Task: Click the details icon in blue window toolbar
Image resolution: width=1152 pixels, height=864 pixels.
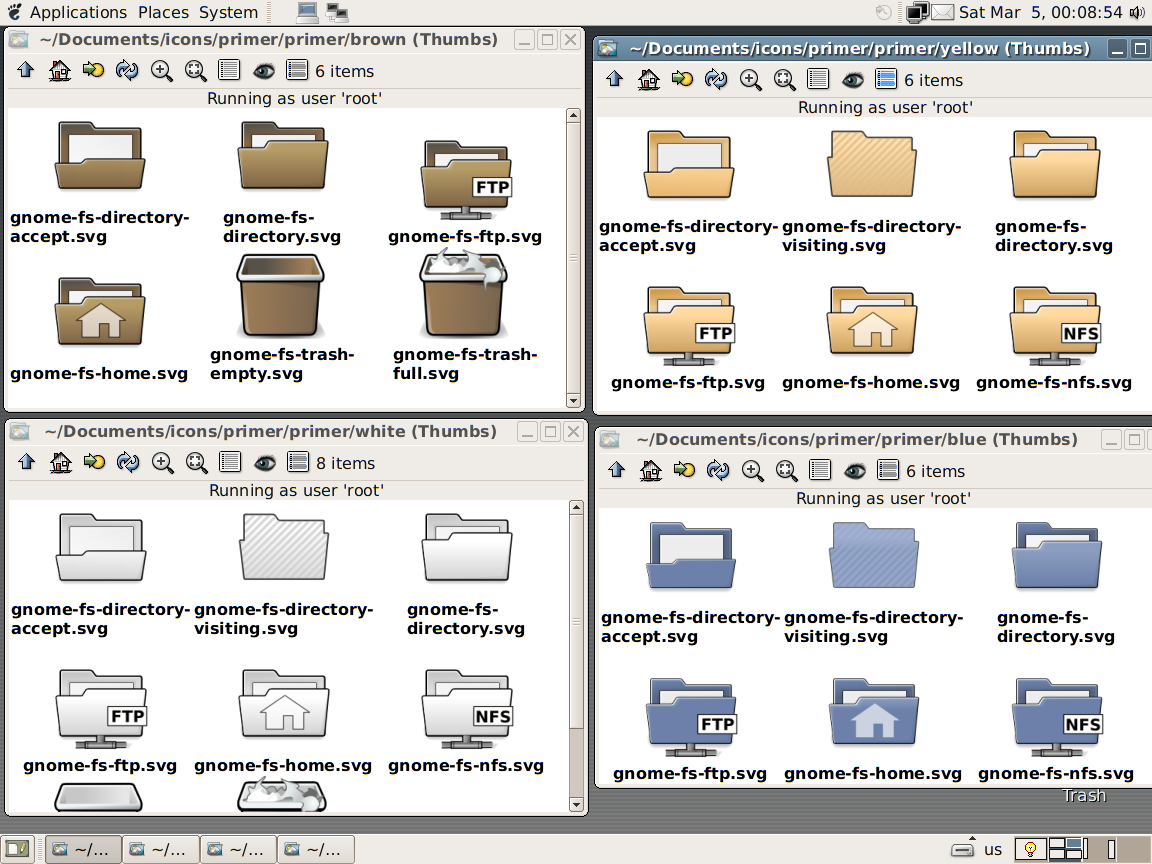Action: (888, 470)
